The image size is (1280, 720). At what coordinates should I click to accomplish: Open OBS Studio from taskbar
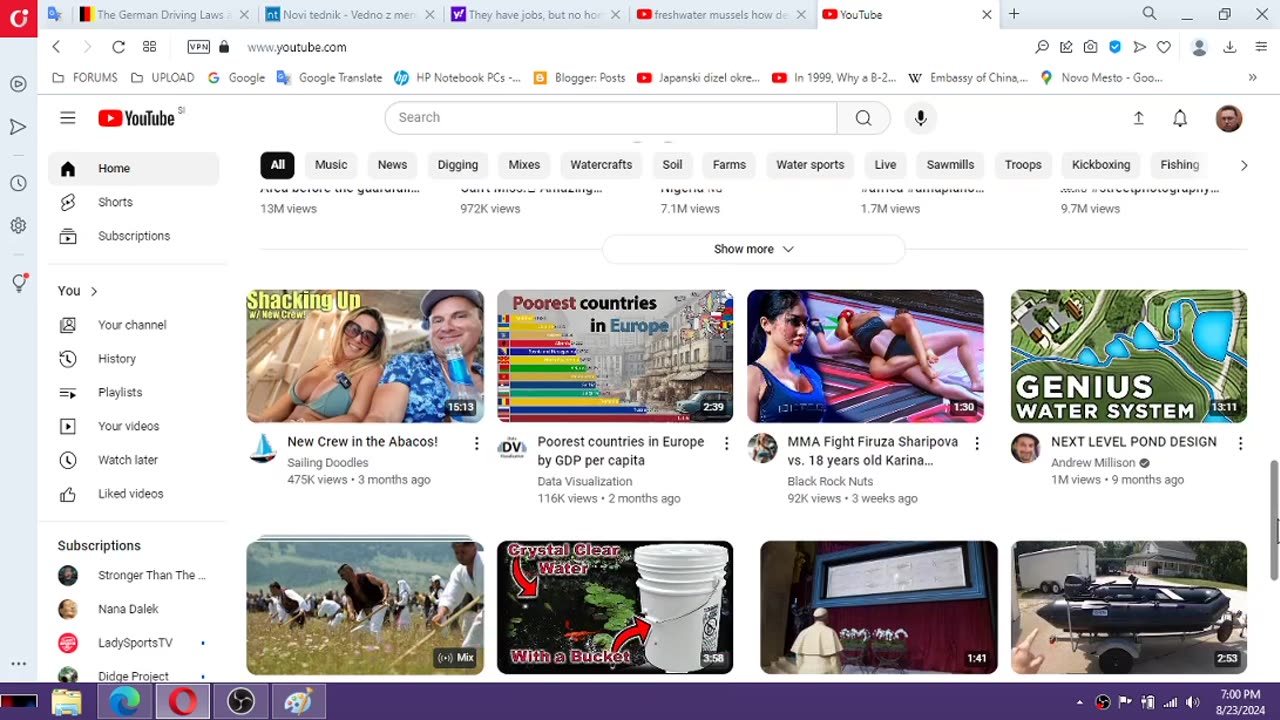(x=241, y=701)
